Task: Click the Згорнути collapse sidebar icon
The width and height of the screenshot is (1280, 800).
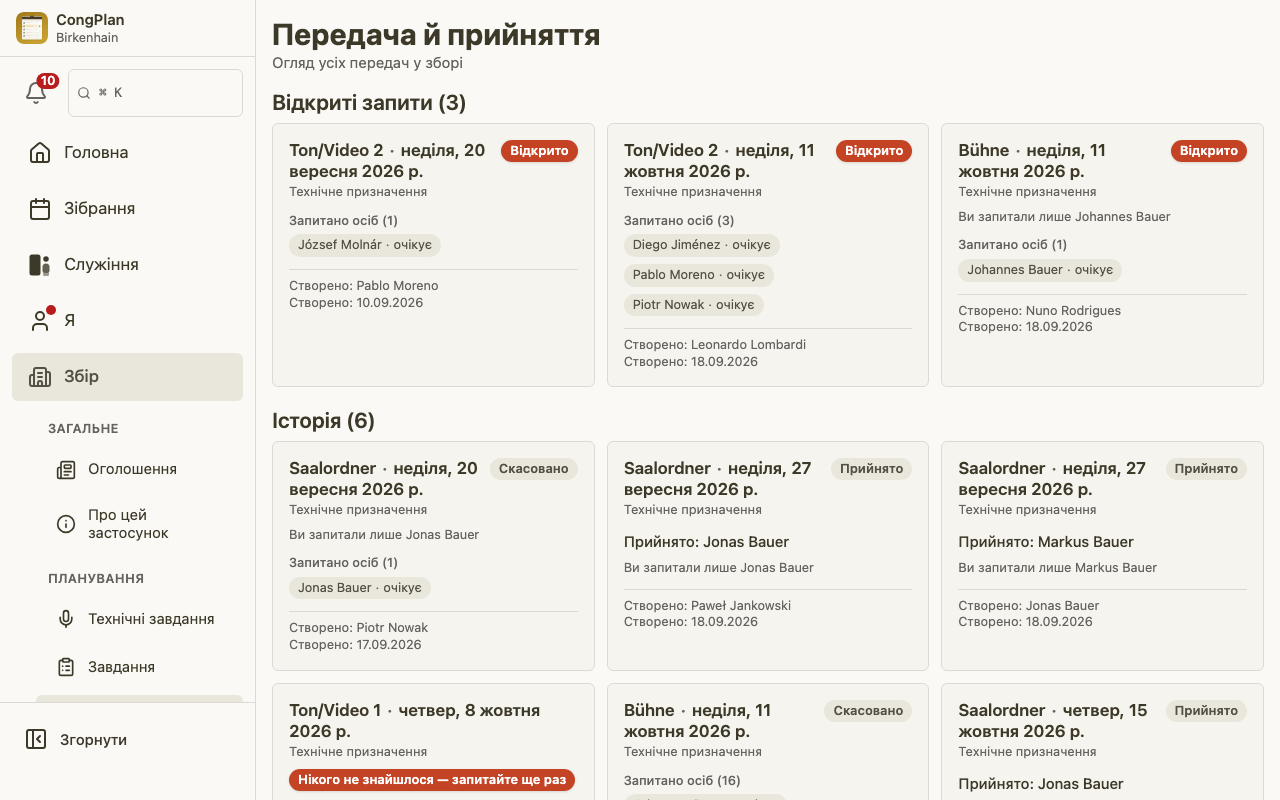Action: (36, 740)
